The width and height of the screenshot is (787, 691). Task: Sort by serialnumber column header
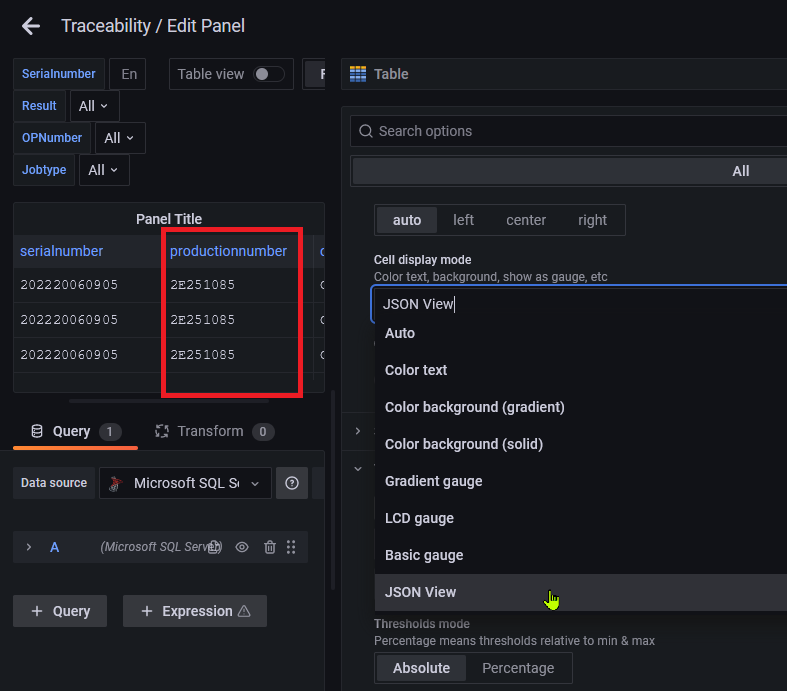62,251
